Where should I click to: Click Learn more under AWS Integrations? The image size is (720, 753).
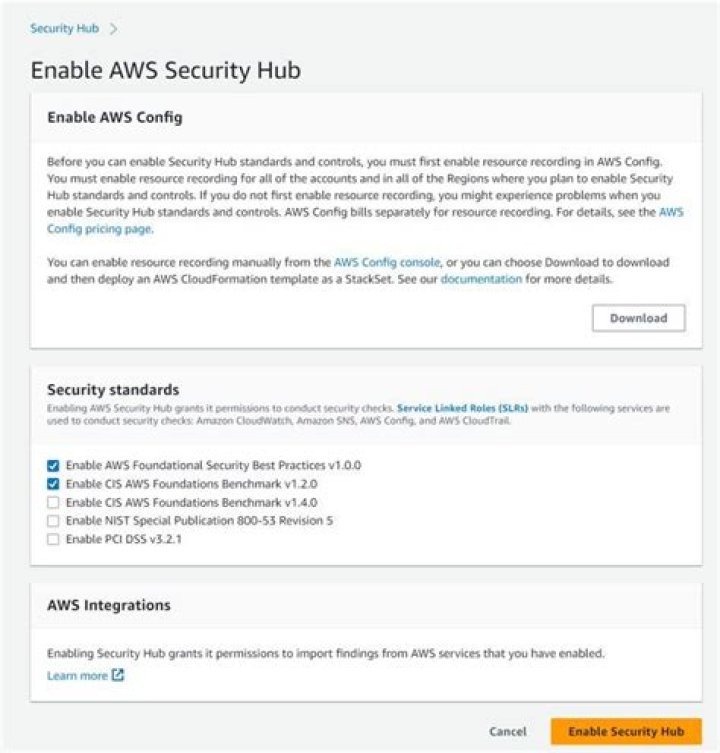point(77,676)
